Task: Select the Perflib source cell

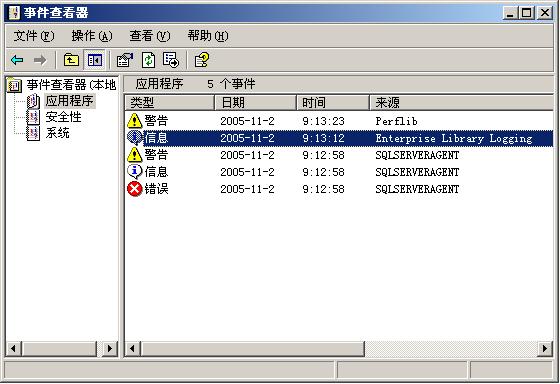Action: pos(396,121)
